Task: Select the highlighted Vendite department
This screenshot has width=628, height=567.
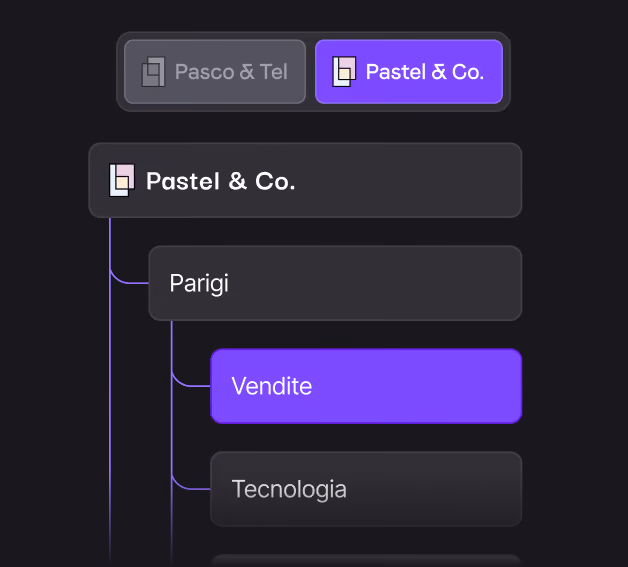Action: pos(366,386)
